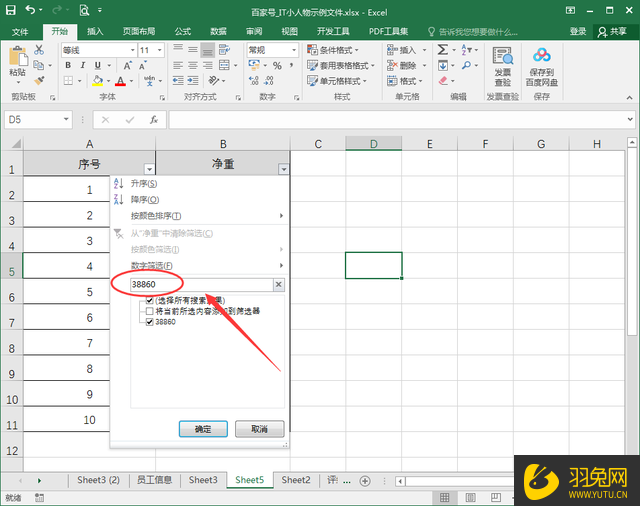
Task: Switch to the Sheet2 worksheet tab
Action: coord(296,480)
